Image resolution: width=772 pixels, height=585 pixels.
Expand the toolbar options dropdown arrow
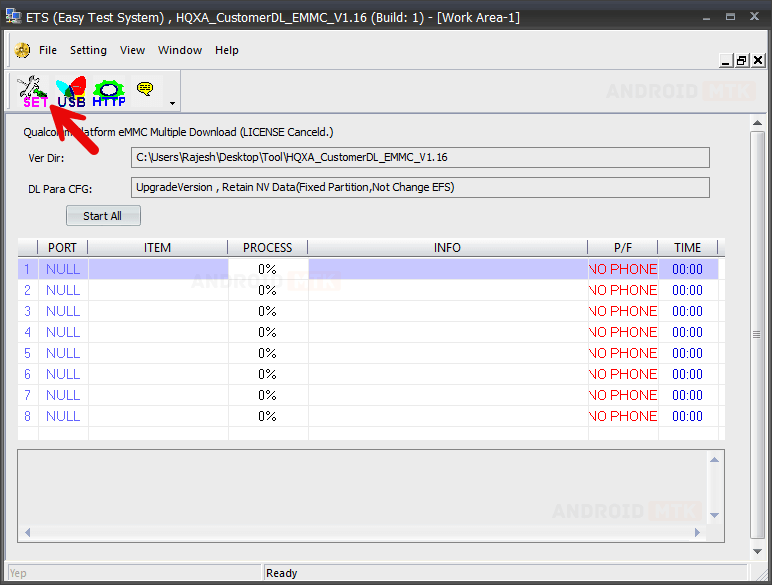[172, 103]
